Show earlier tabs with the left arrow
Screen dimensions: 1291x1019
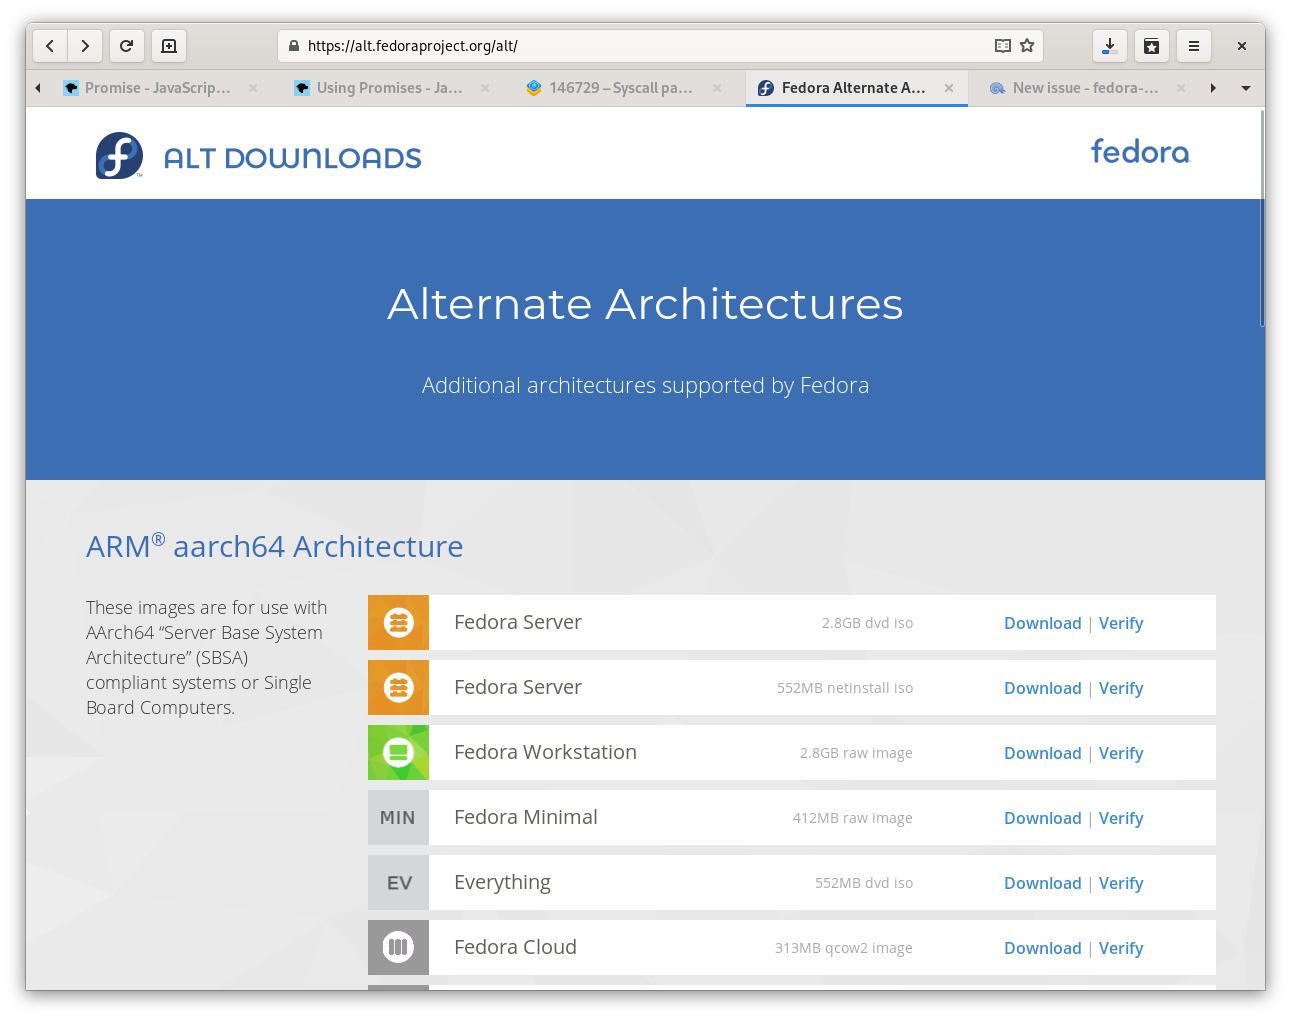tap(38, 88)
